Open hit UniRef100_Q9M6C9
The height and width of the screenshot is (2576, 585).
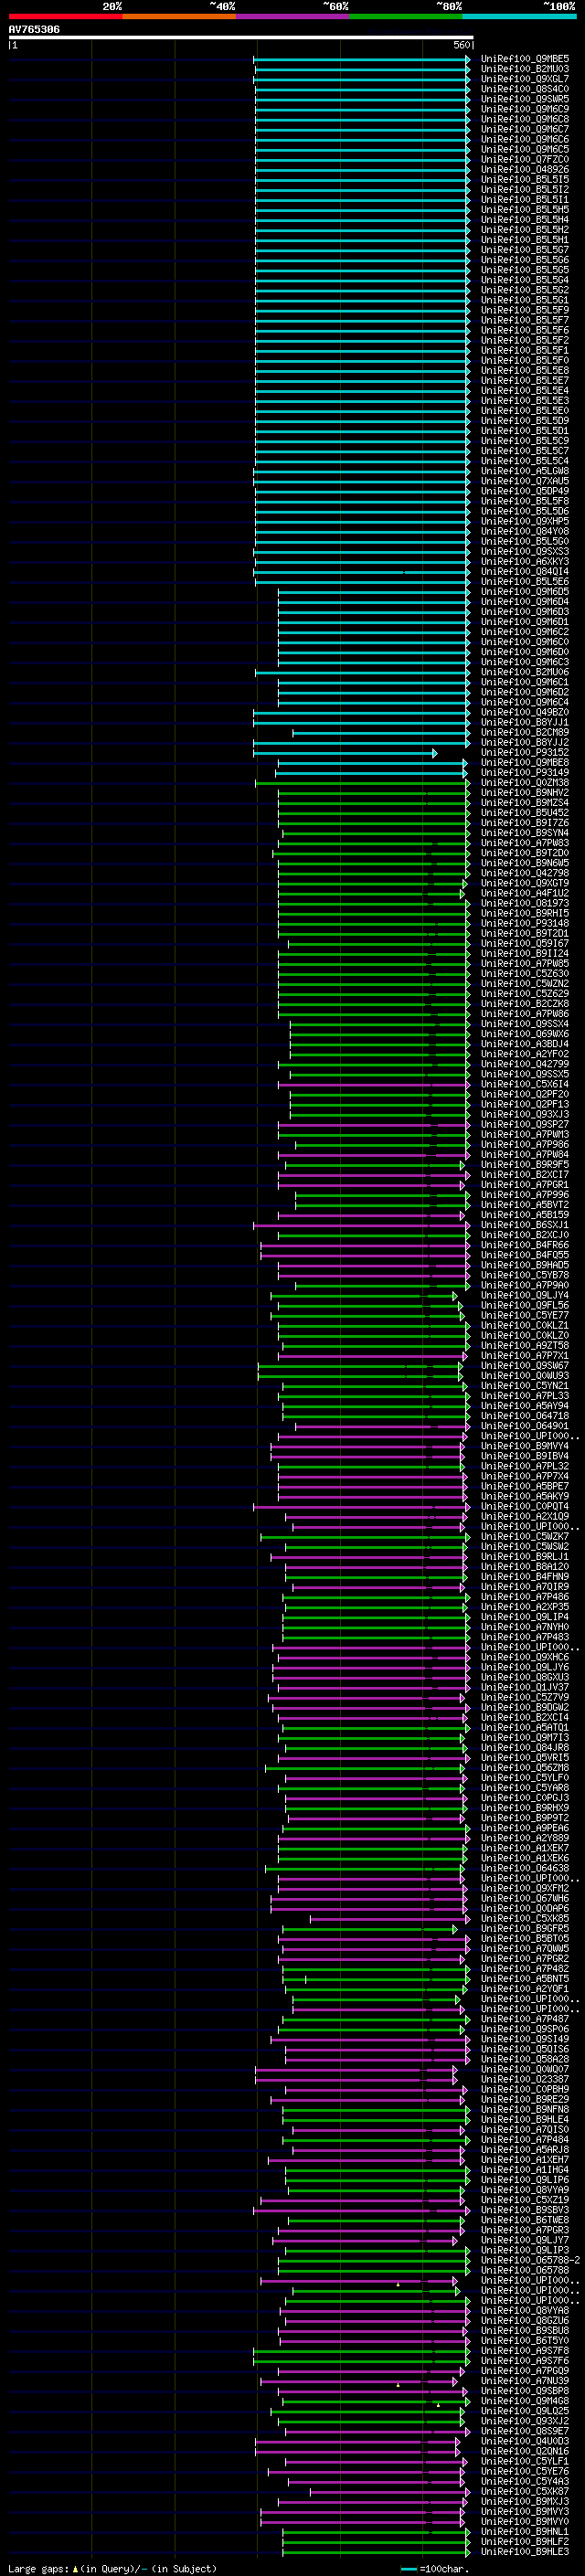[524, 109]
